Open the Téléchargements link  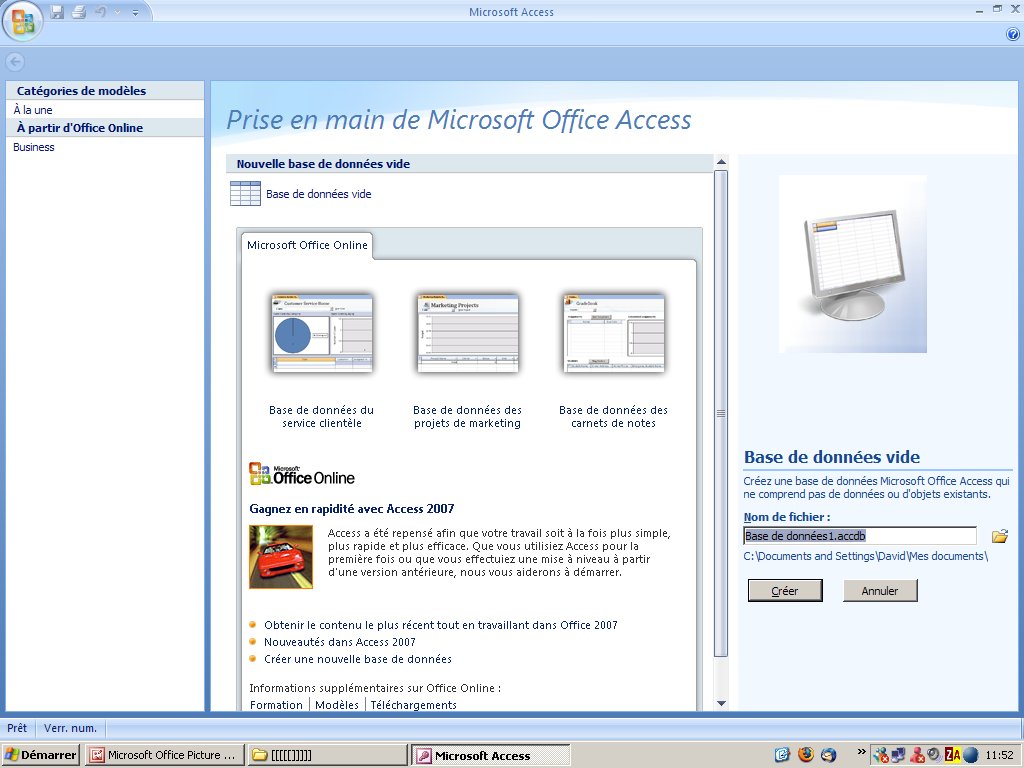[413, 705]
